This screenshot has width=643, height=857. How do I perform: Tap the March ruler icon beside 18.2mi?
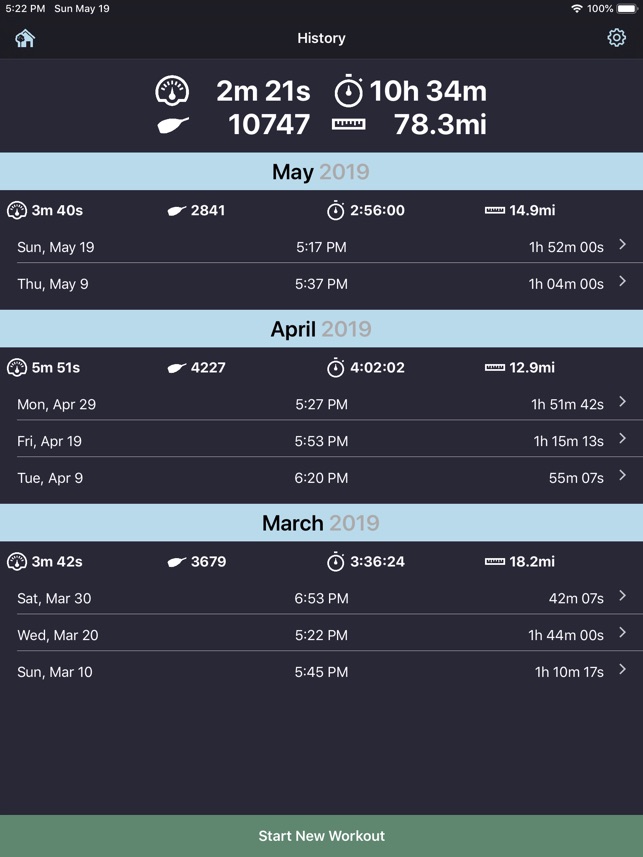[x=494, y=562]
